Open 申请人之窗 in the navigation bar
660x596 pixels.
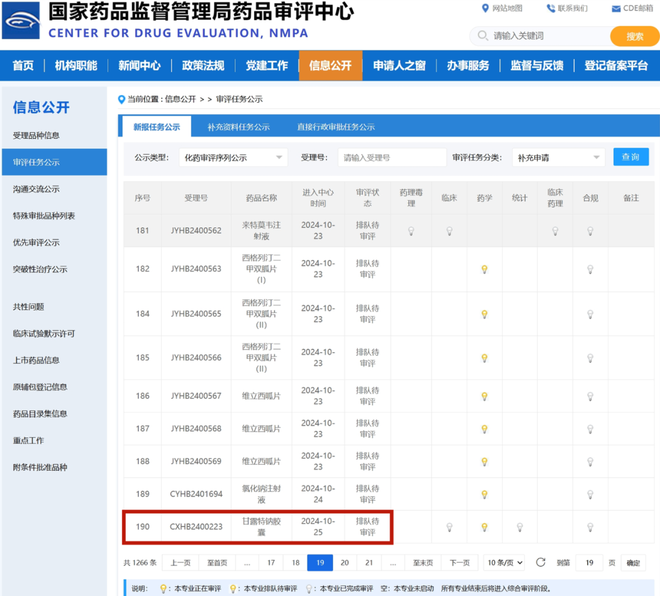pyautogui.click(x=399, y=66)
